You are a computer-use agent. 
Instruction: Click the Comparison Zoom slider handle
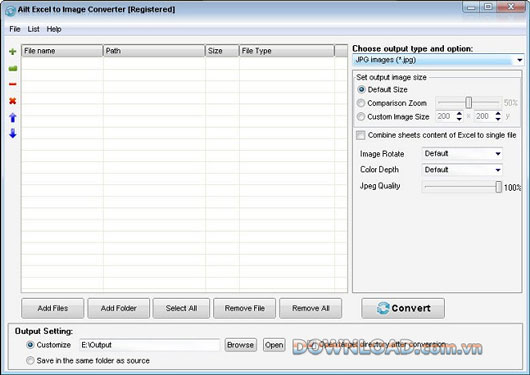tap(468, 103)
